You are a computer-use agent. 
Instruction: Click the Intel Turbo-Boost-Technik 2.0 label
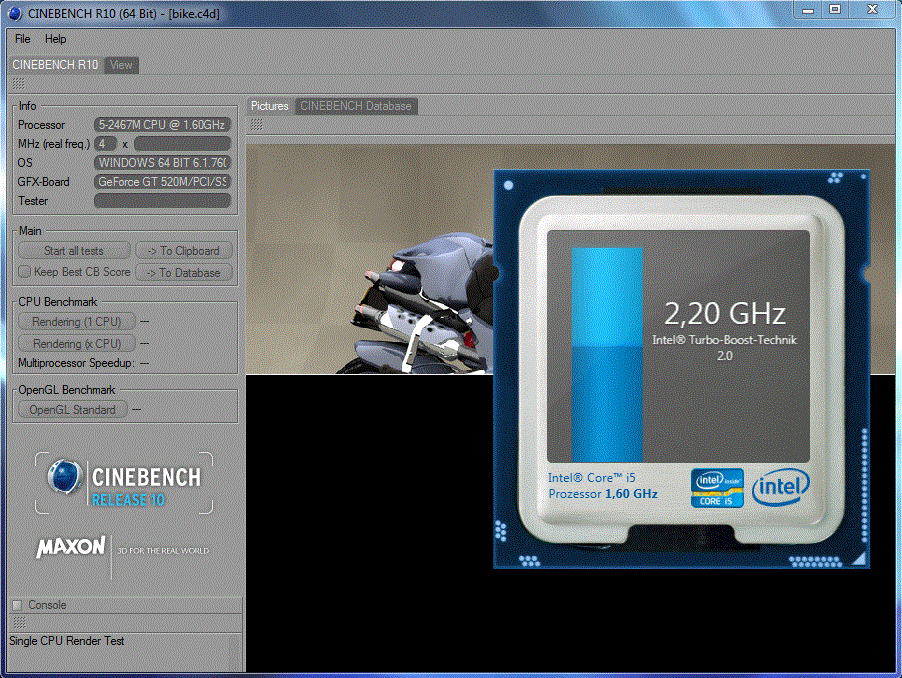point(724,347)
